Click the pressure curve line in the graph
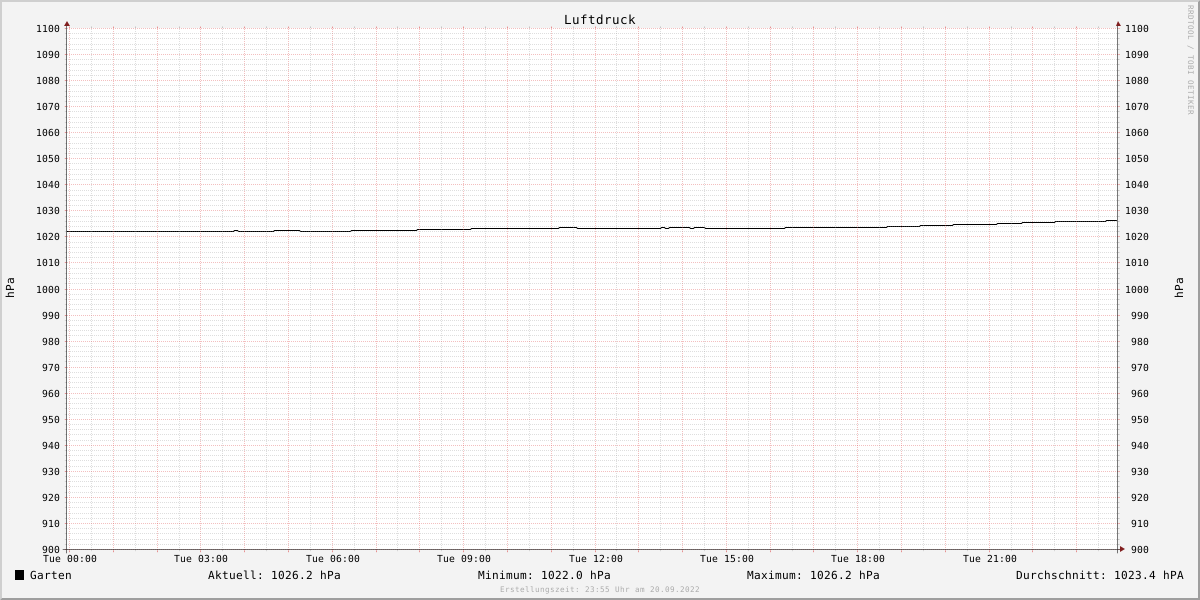Viewport: 1200px width, 600px height. (592, 228)
